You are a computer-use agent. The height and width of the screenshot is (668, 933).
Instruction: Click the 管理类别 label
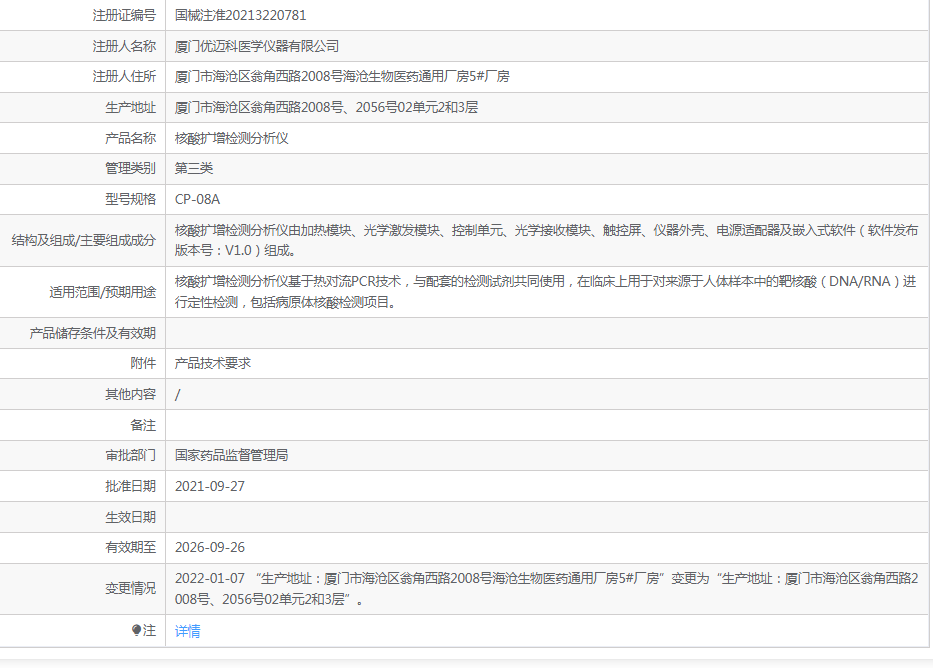click(131, 168)
